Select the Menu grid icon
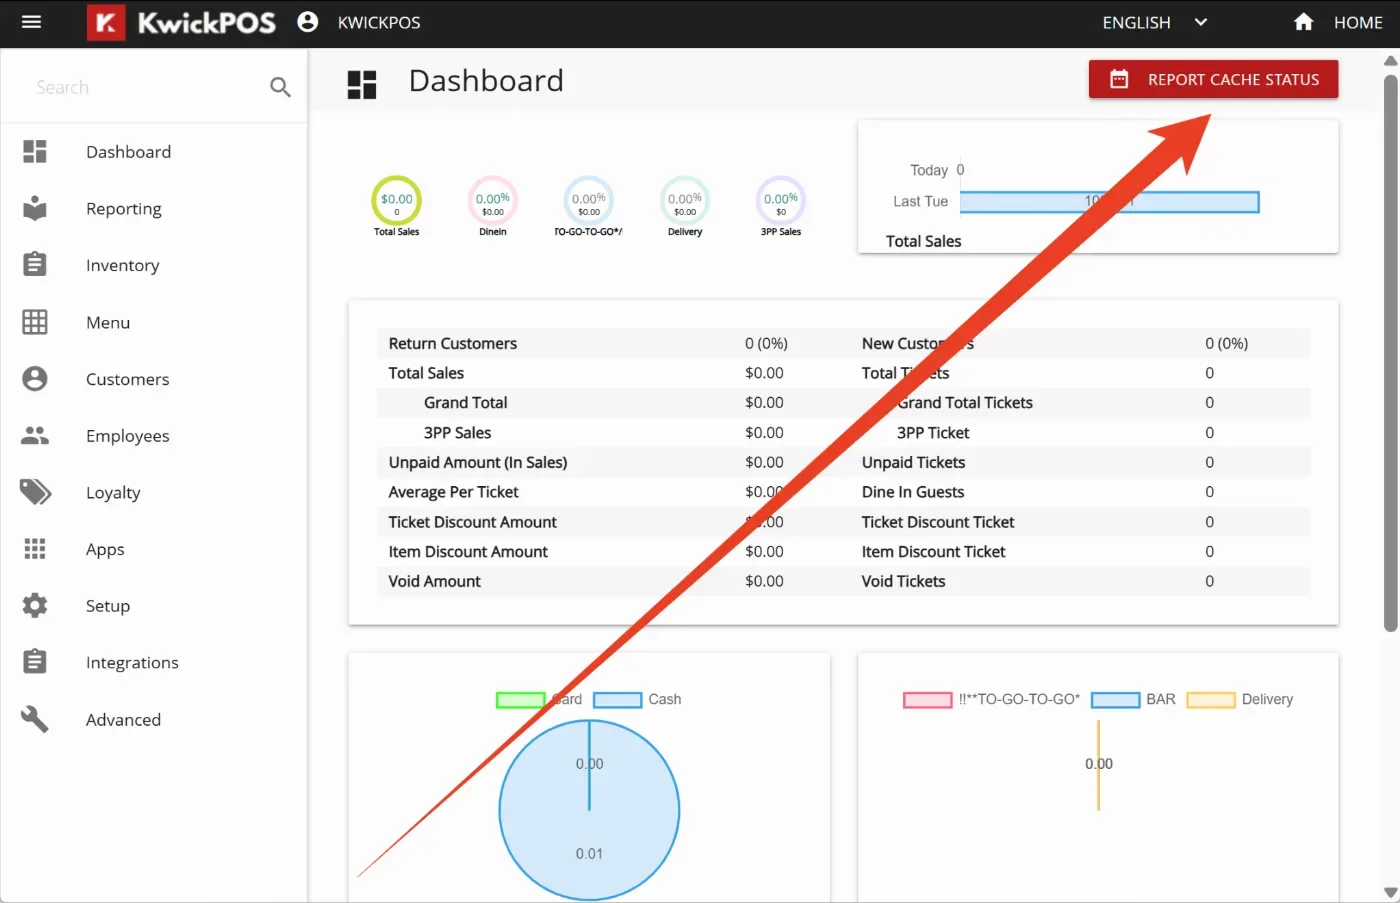Image resolution: width=1400 pixels, height=903 pixels. coord(35,322)
